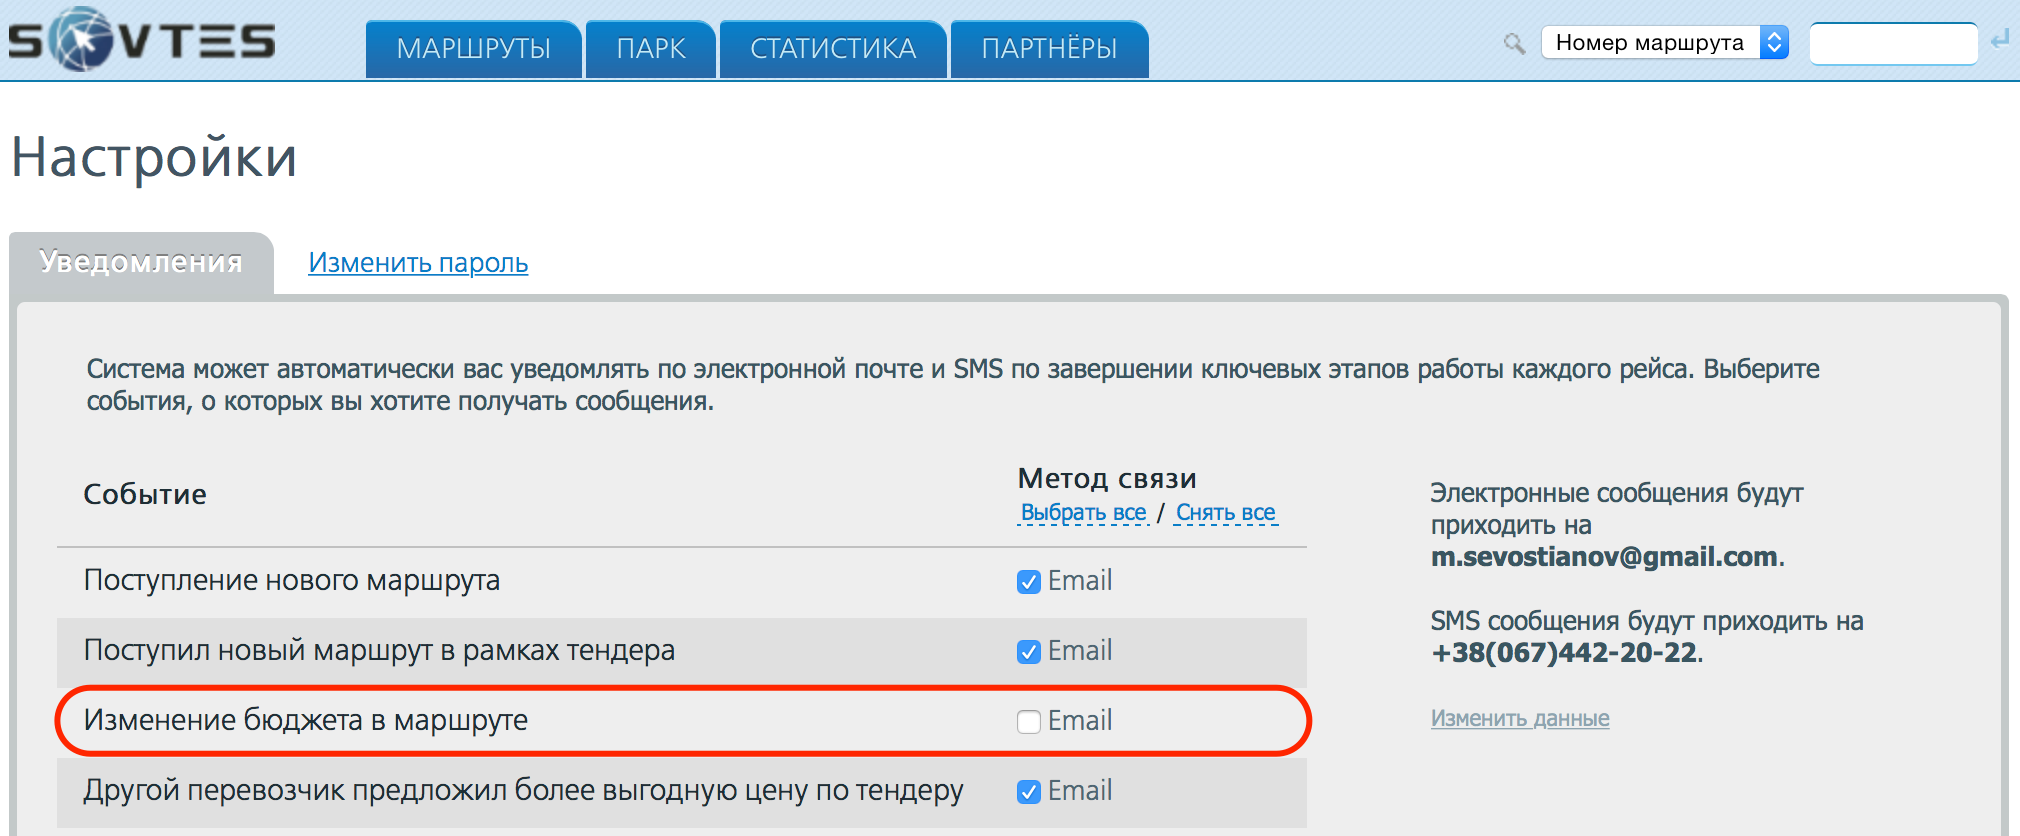Click the SOVTES globe logo
Viewport: 2020px width, 836px height.
pos(141,40)
